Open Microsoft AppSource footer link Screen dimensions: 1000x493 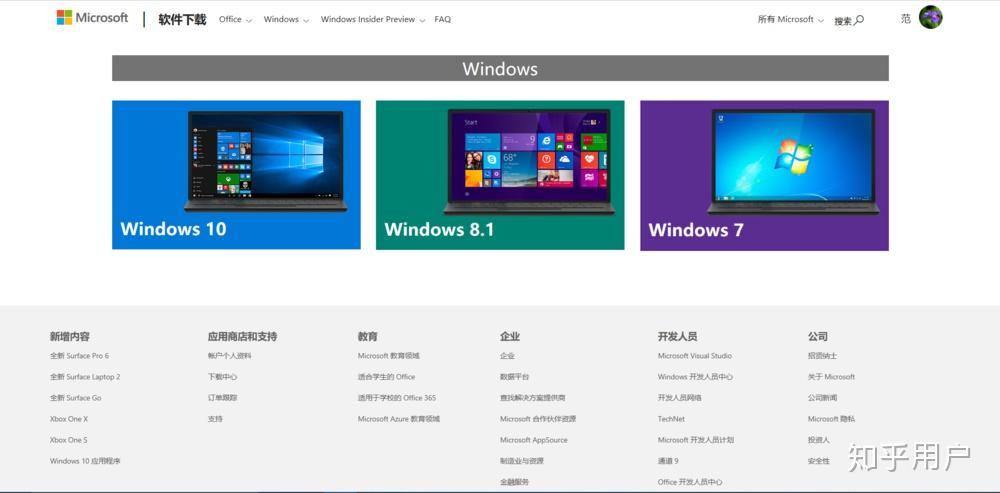point(534,440)
